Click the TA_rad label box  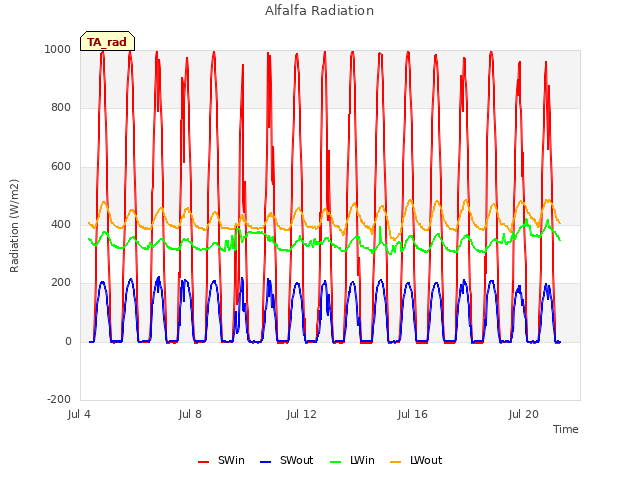[107, 41]
